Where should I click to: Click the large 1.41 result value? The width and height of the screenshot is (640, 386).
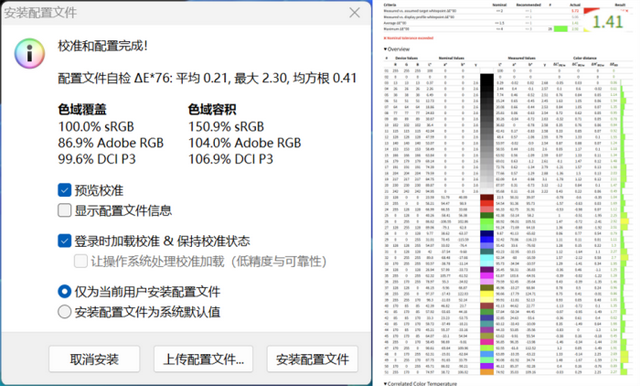click(607, 22)
